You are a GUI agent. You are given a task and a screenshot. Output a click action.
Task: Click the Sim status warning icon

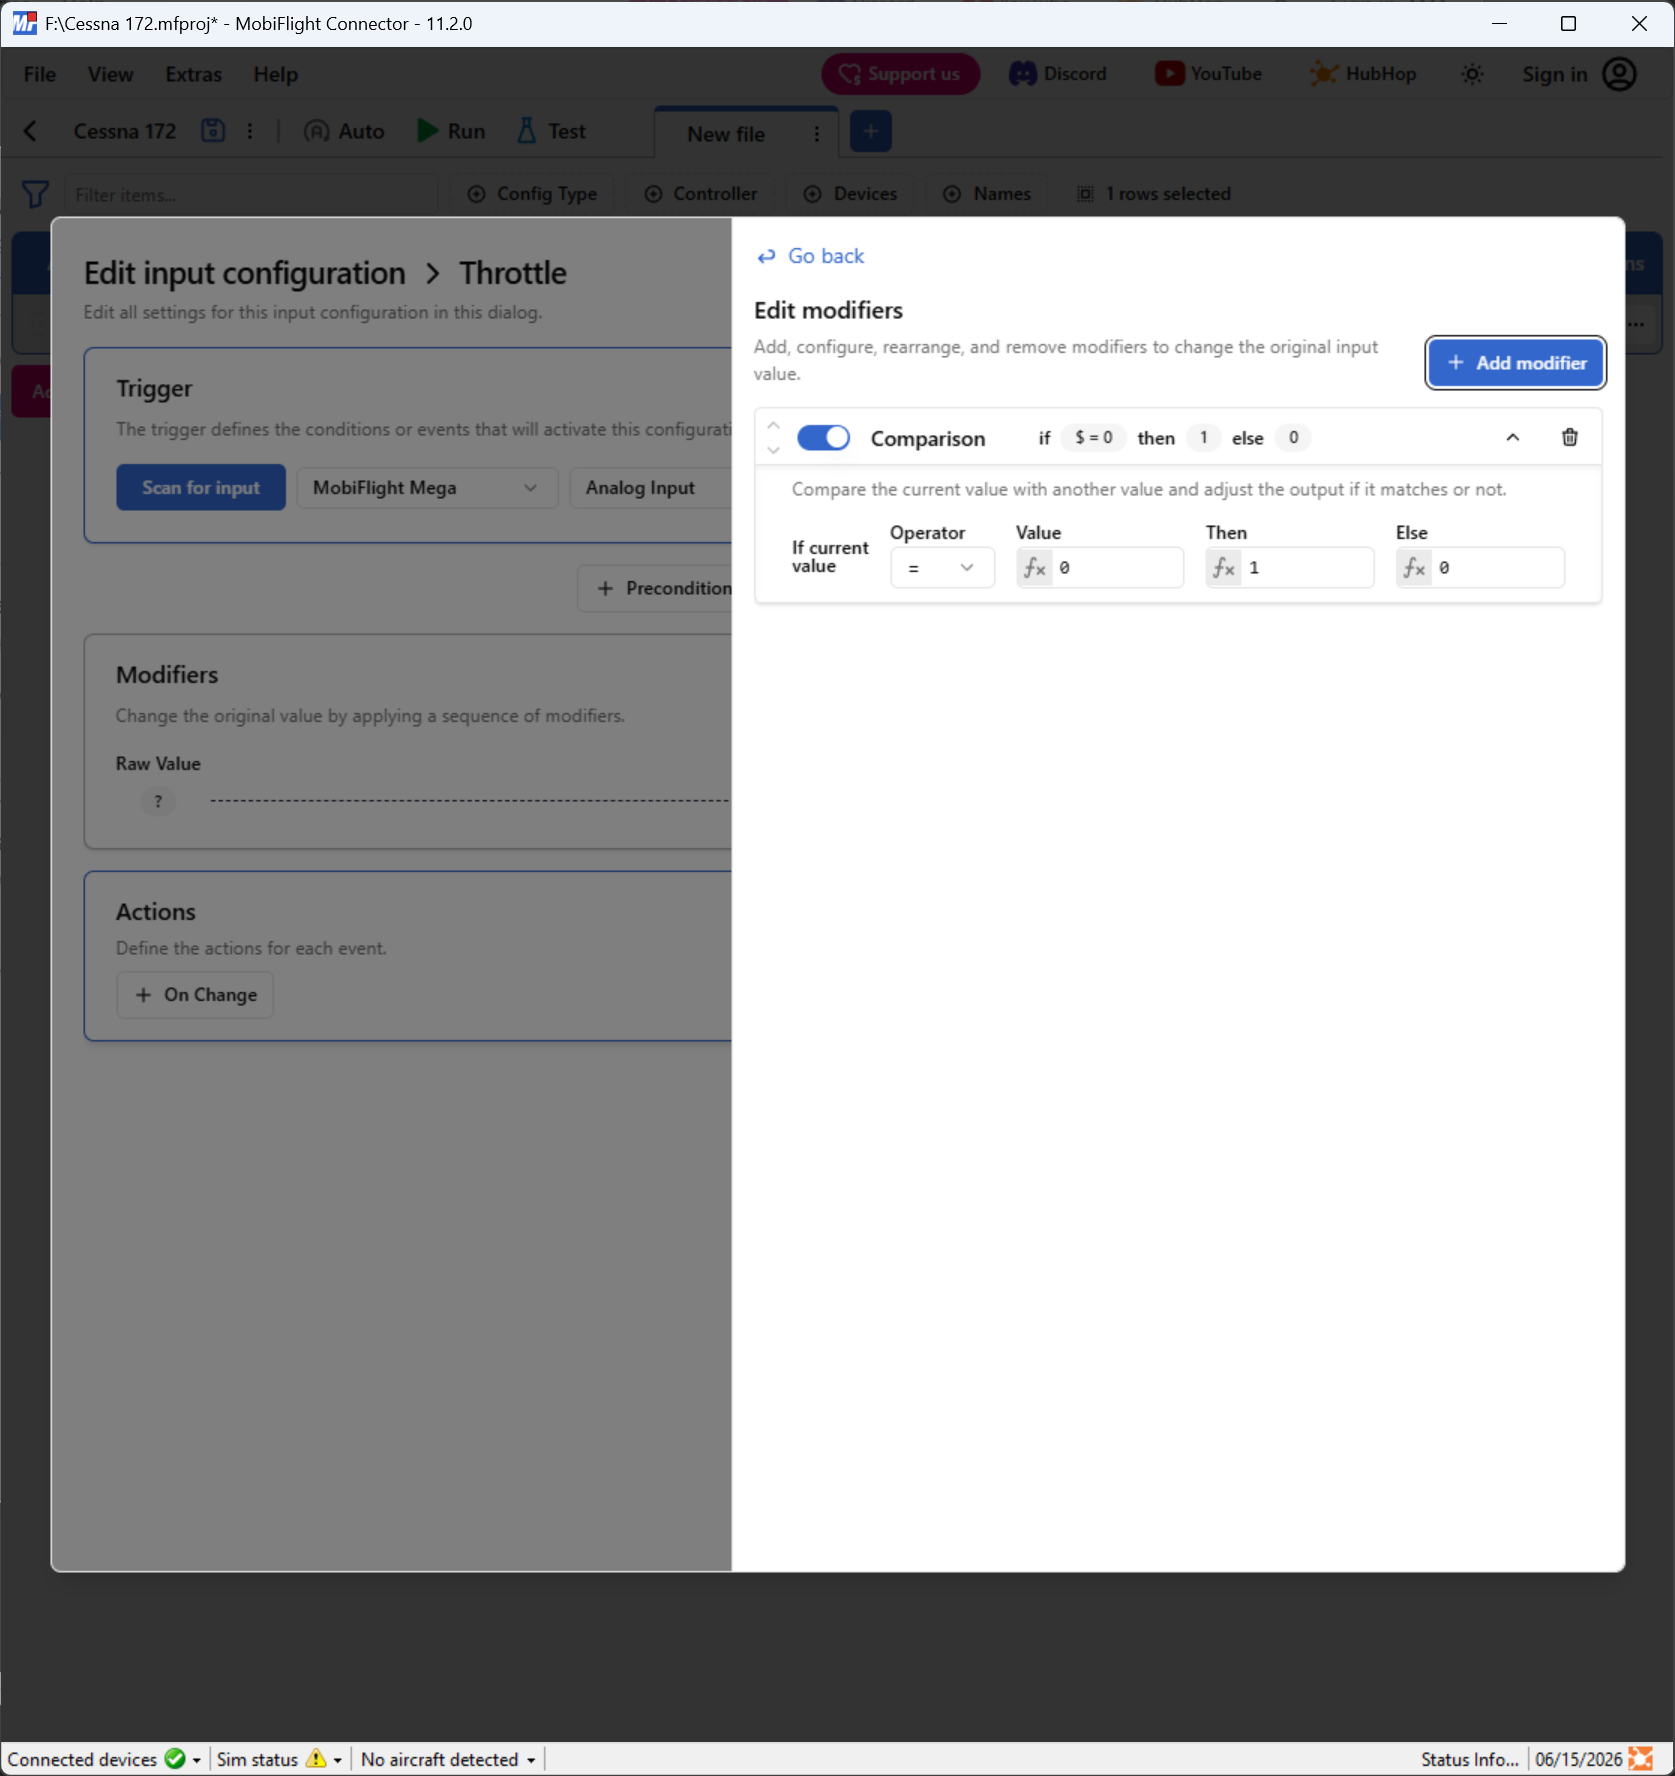tap(316, 1758)
